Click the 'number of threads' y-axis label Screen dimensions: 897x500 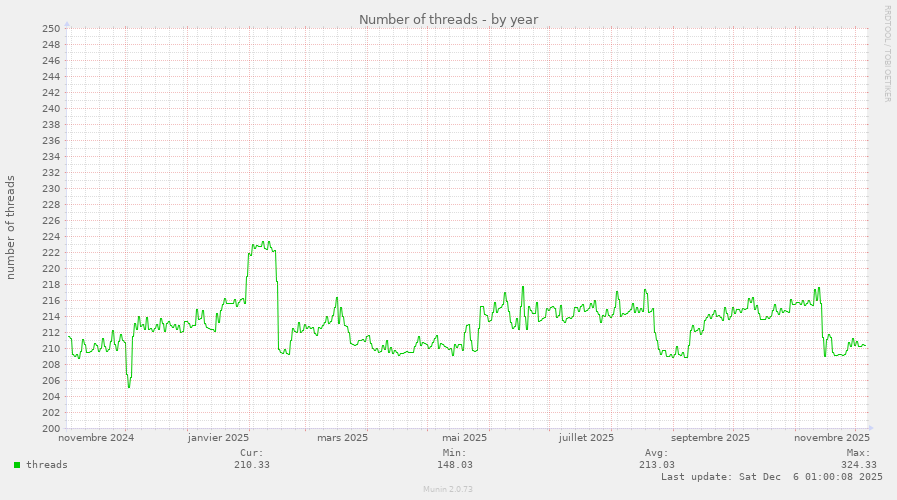point(10,228)
